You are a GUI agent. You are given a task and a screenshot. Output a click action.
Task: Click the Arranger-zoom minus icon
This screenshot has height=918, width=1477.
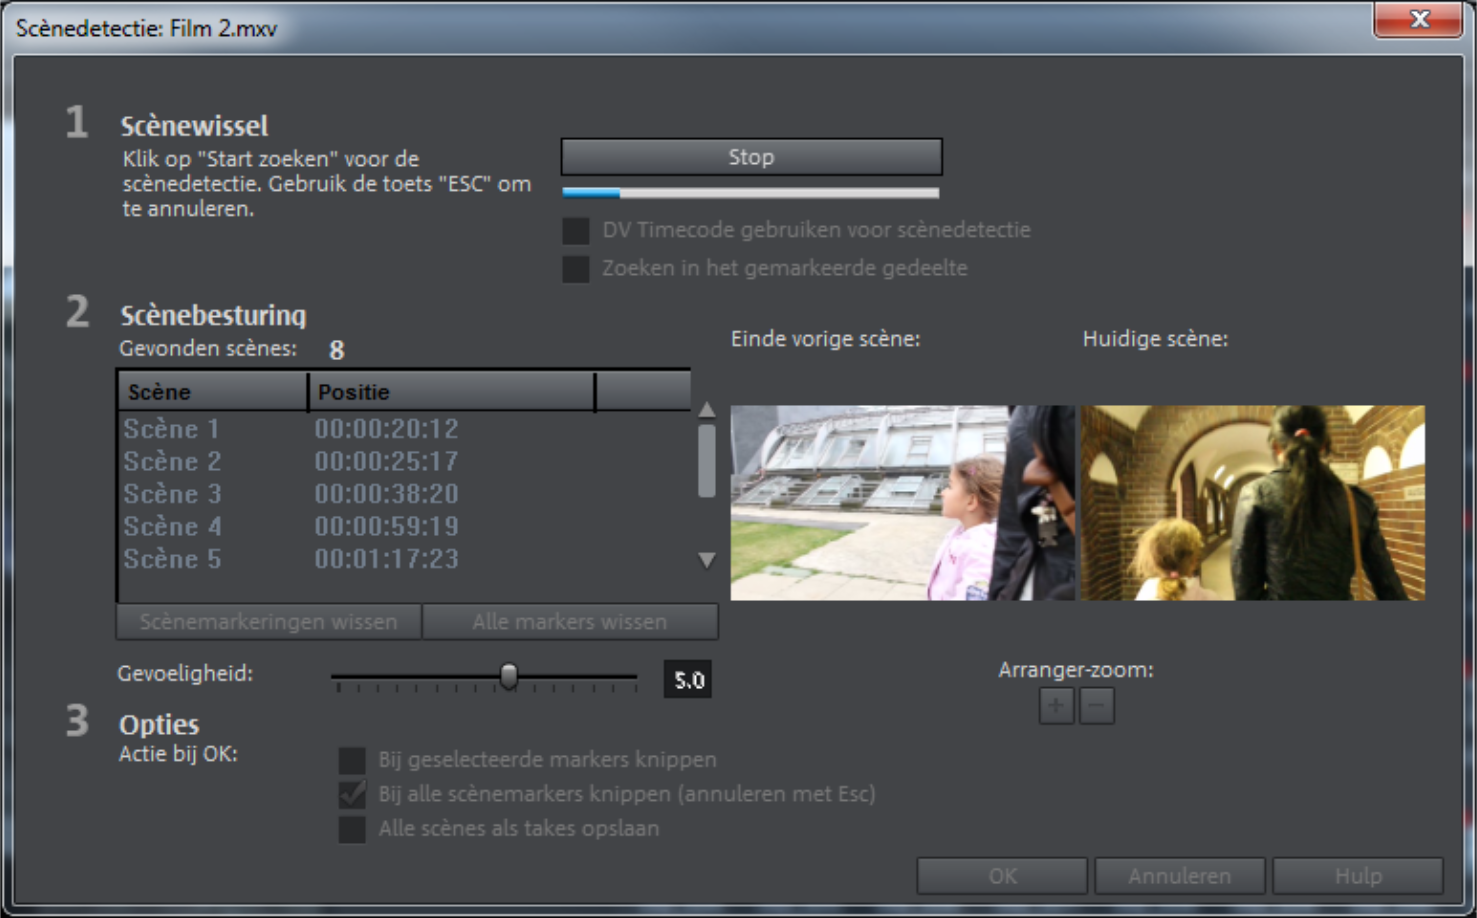click(1097, 706)
